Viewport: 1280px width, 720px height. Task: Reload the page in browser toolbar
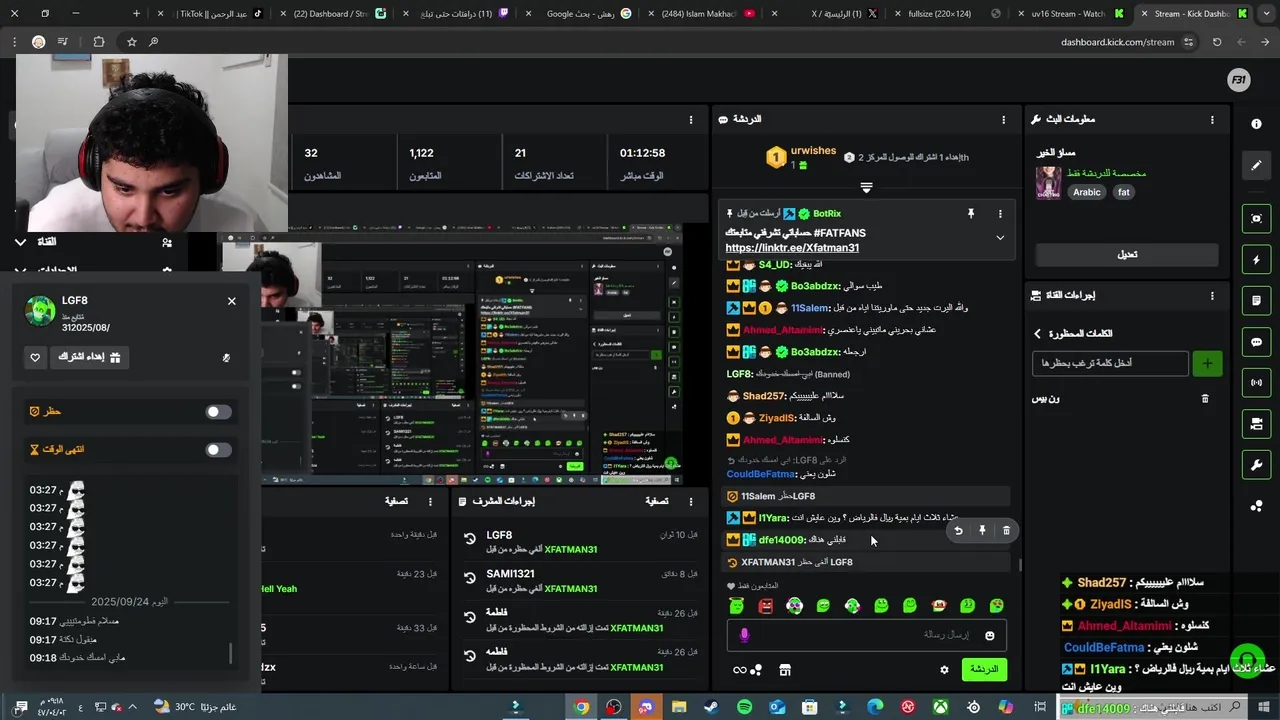click(x=1217, y=42)
